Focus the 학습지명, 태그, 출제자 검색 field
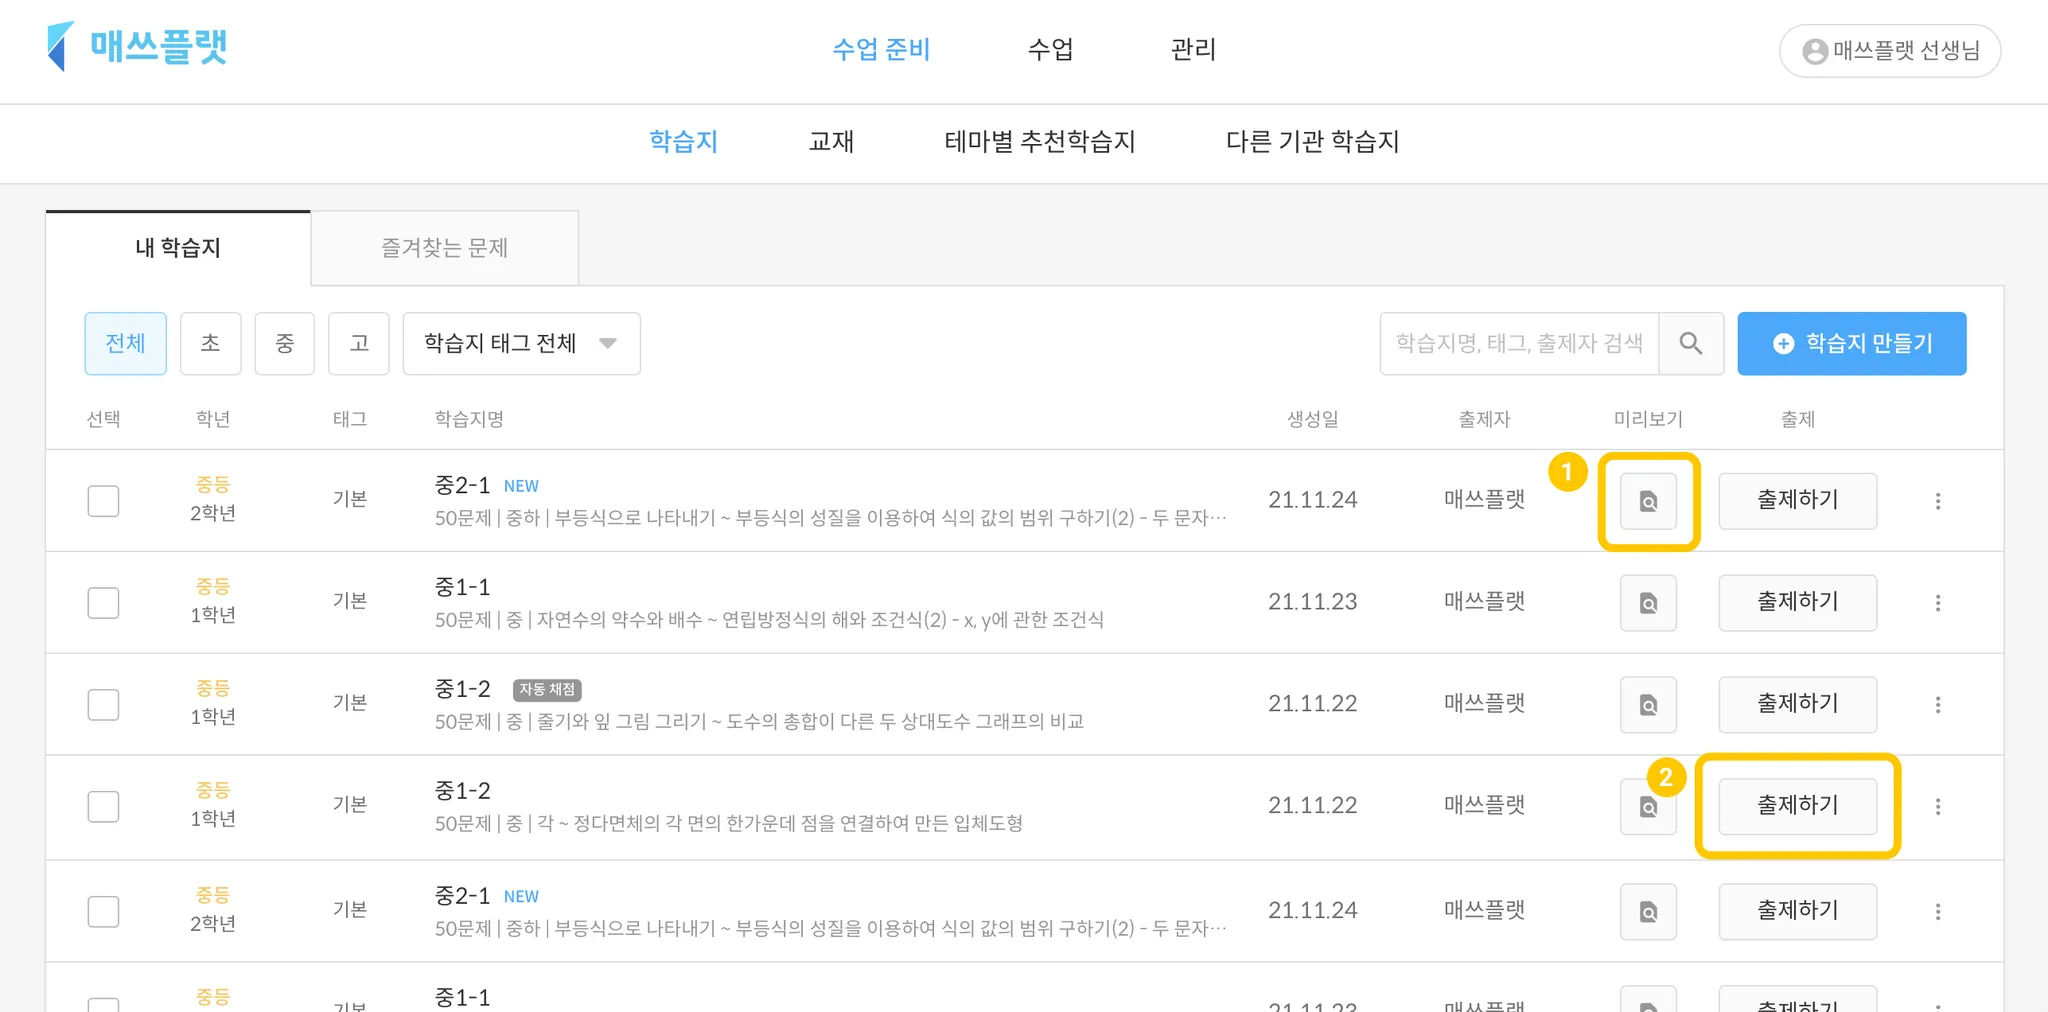Image resolution: width=2048 pixels, height=1012 pixels. pos(1518,344)
